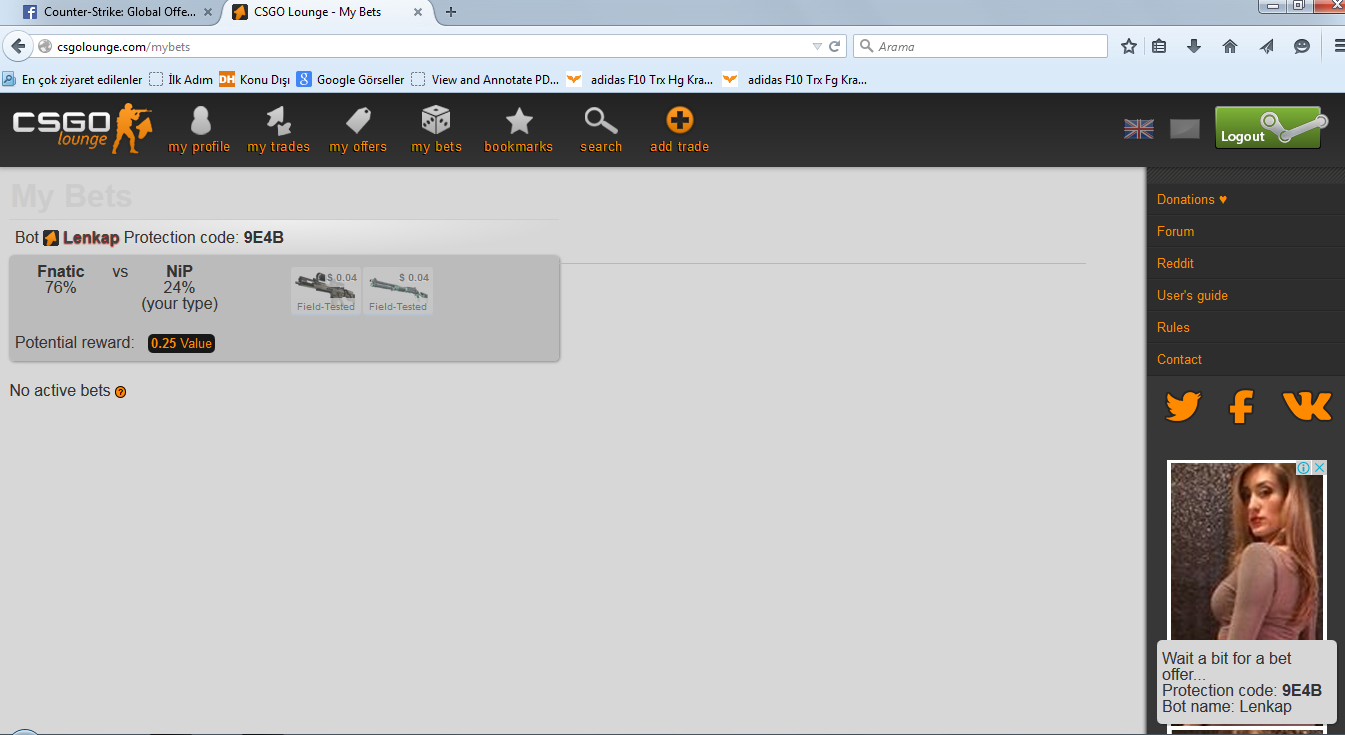Screen dimensions: 1345x735
Task: Reload the page with the refresh icon
Action: click(x=834, y=46)
